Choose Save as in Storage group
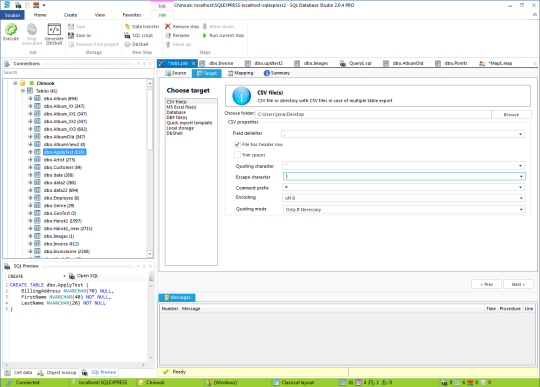This screenshot has height=387, width=540. pos(80,35)
